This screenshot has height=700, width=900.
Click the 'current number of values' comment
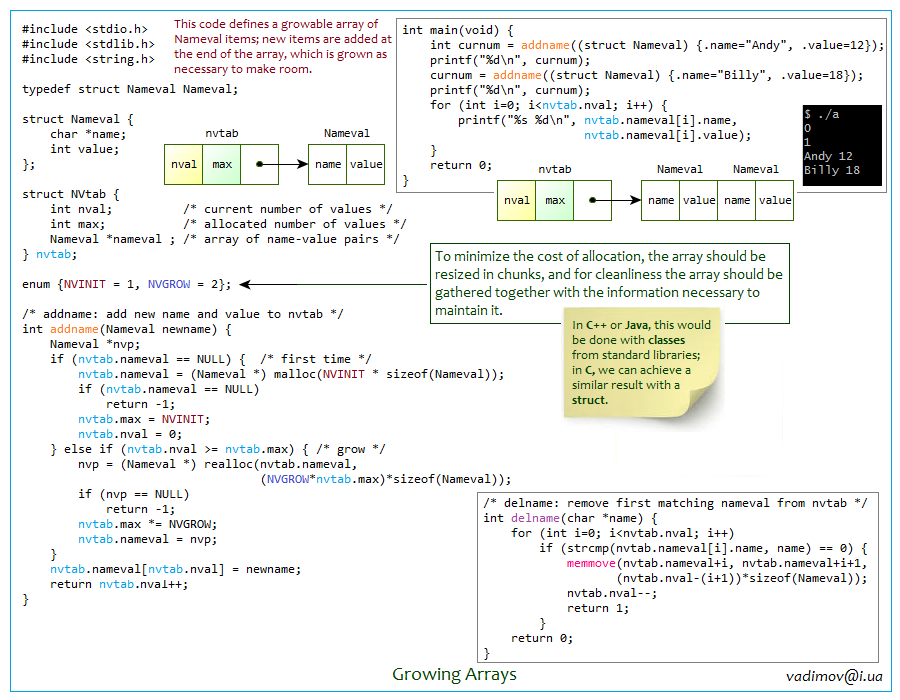coord(288,209)
